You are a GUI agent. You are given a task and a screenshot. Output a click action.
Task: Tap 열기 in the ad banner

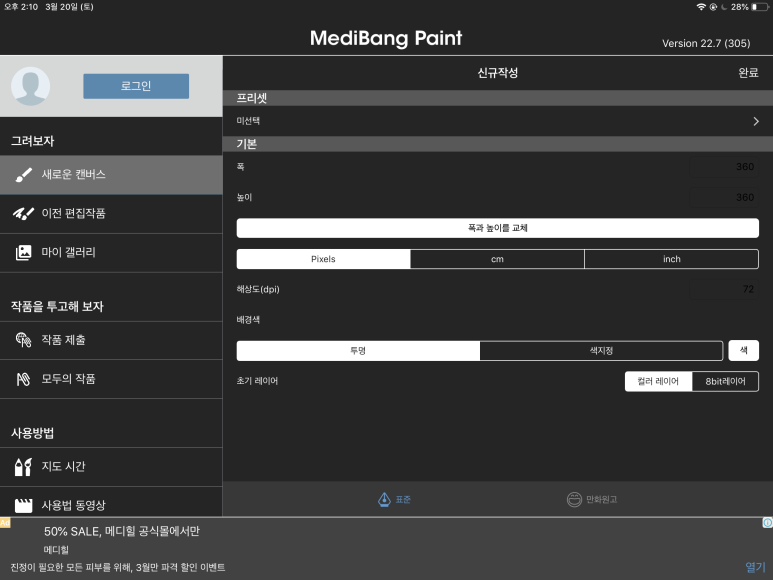click(755, 567)
